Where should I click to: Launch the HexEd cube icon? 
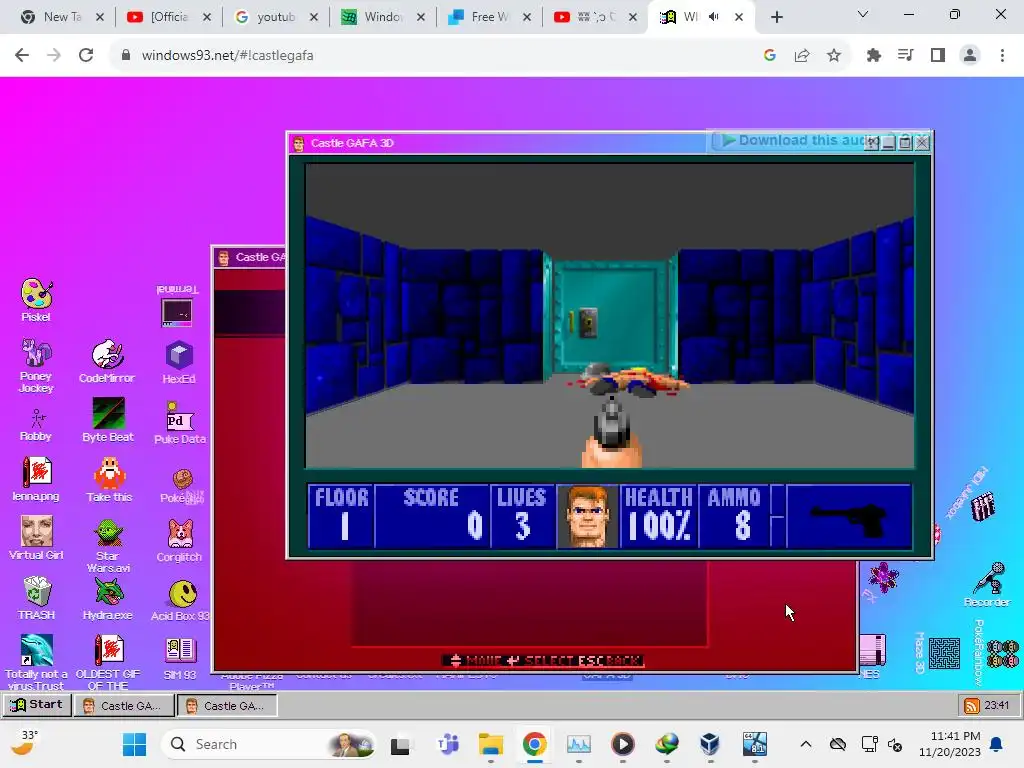[x=179, y=362]
